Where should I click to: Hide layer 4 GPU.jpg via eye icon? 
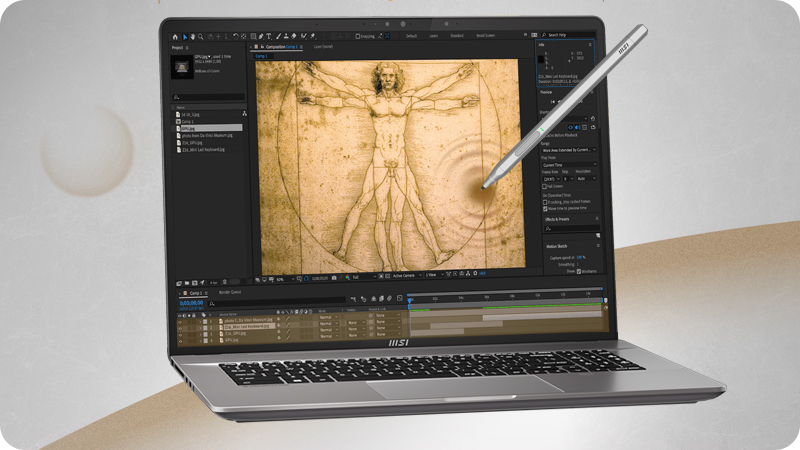pos(180,341)
